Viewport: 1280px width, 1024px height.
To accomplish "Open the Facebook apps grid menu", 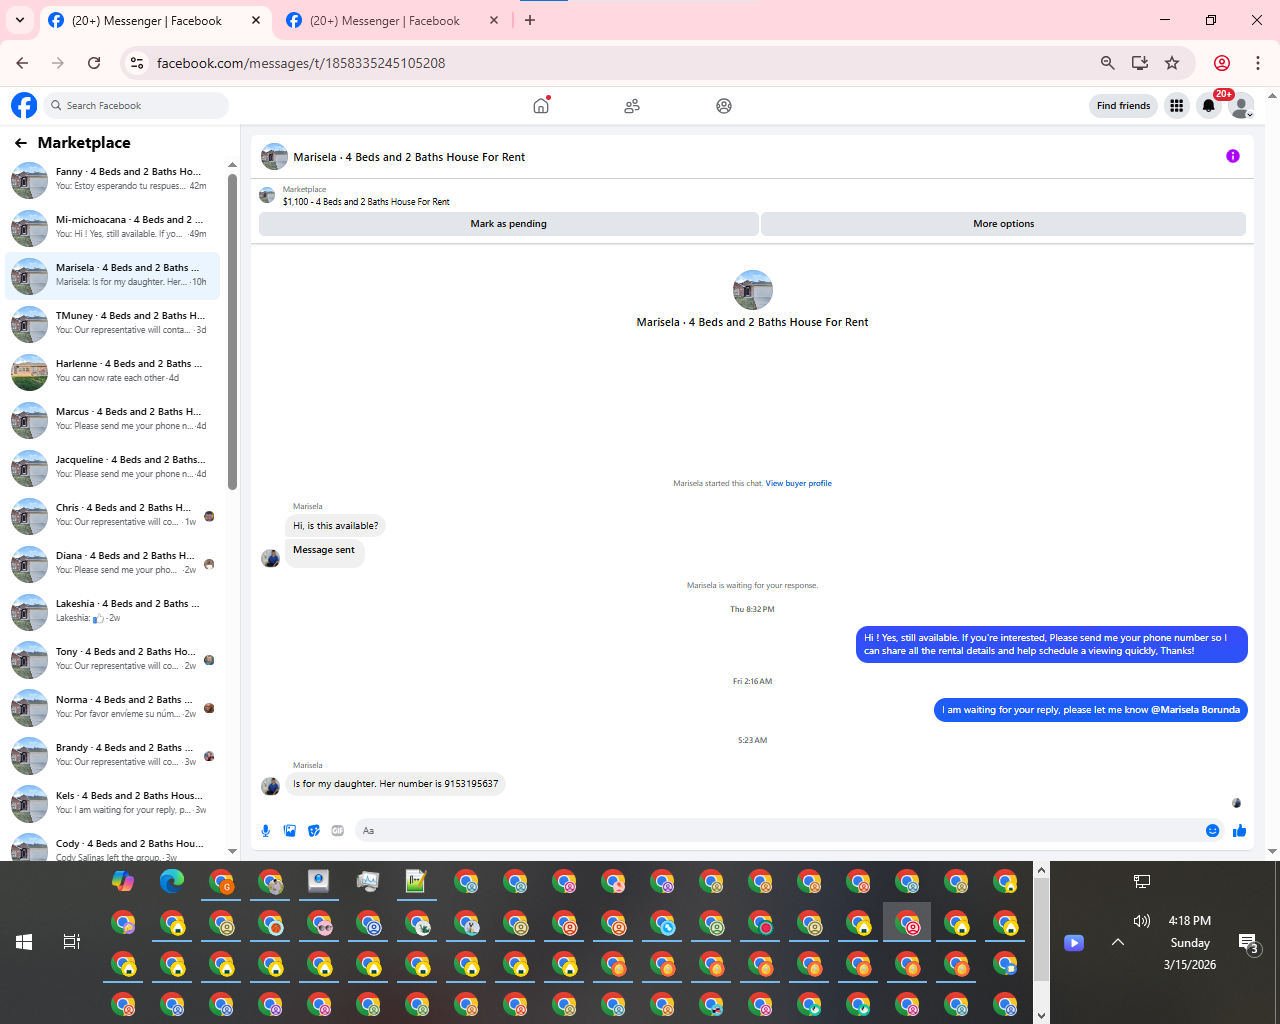I will pos(1177,105).
